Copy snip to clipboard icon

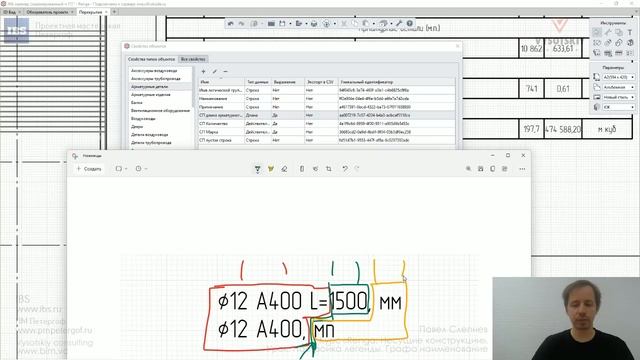(493, 169)
